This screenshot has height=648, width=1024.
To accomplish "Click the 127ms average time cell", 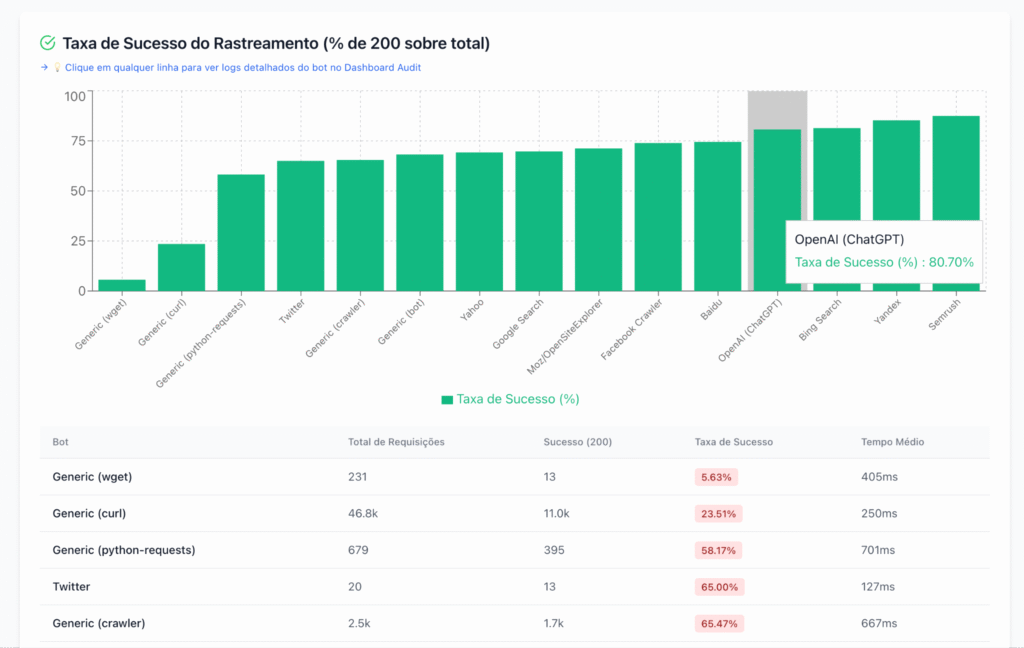I will tap(878, 587).
